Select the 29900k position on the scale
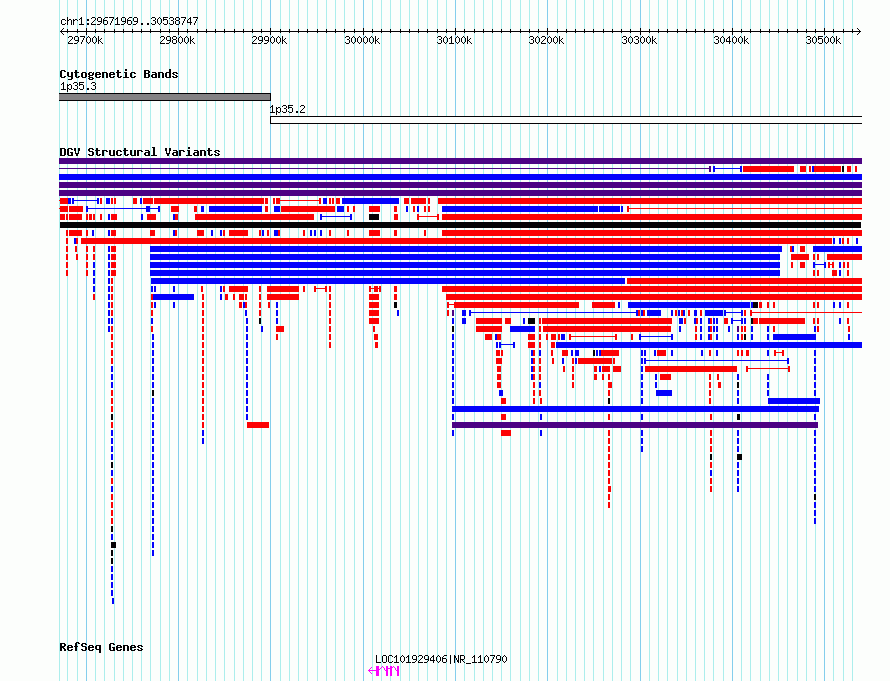890x681 pixels. [269, 40]
